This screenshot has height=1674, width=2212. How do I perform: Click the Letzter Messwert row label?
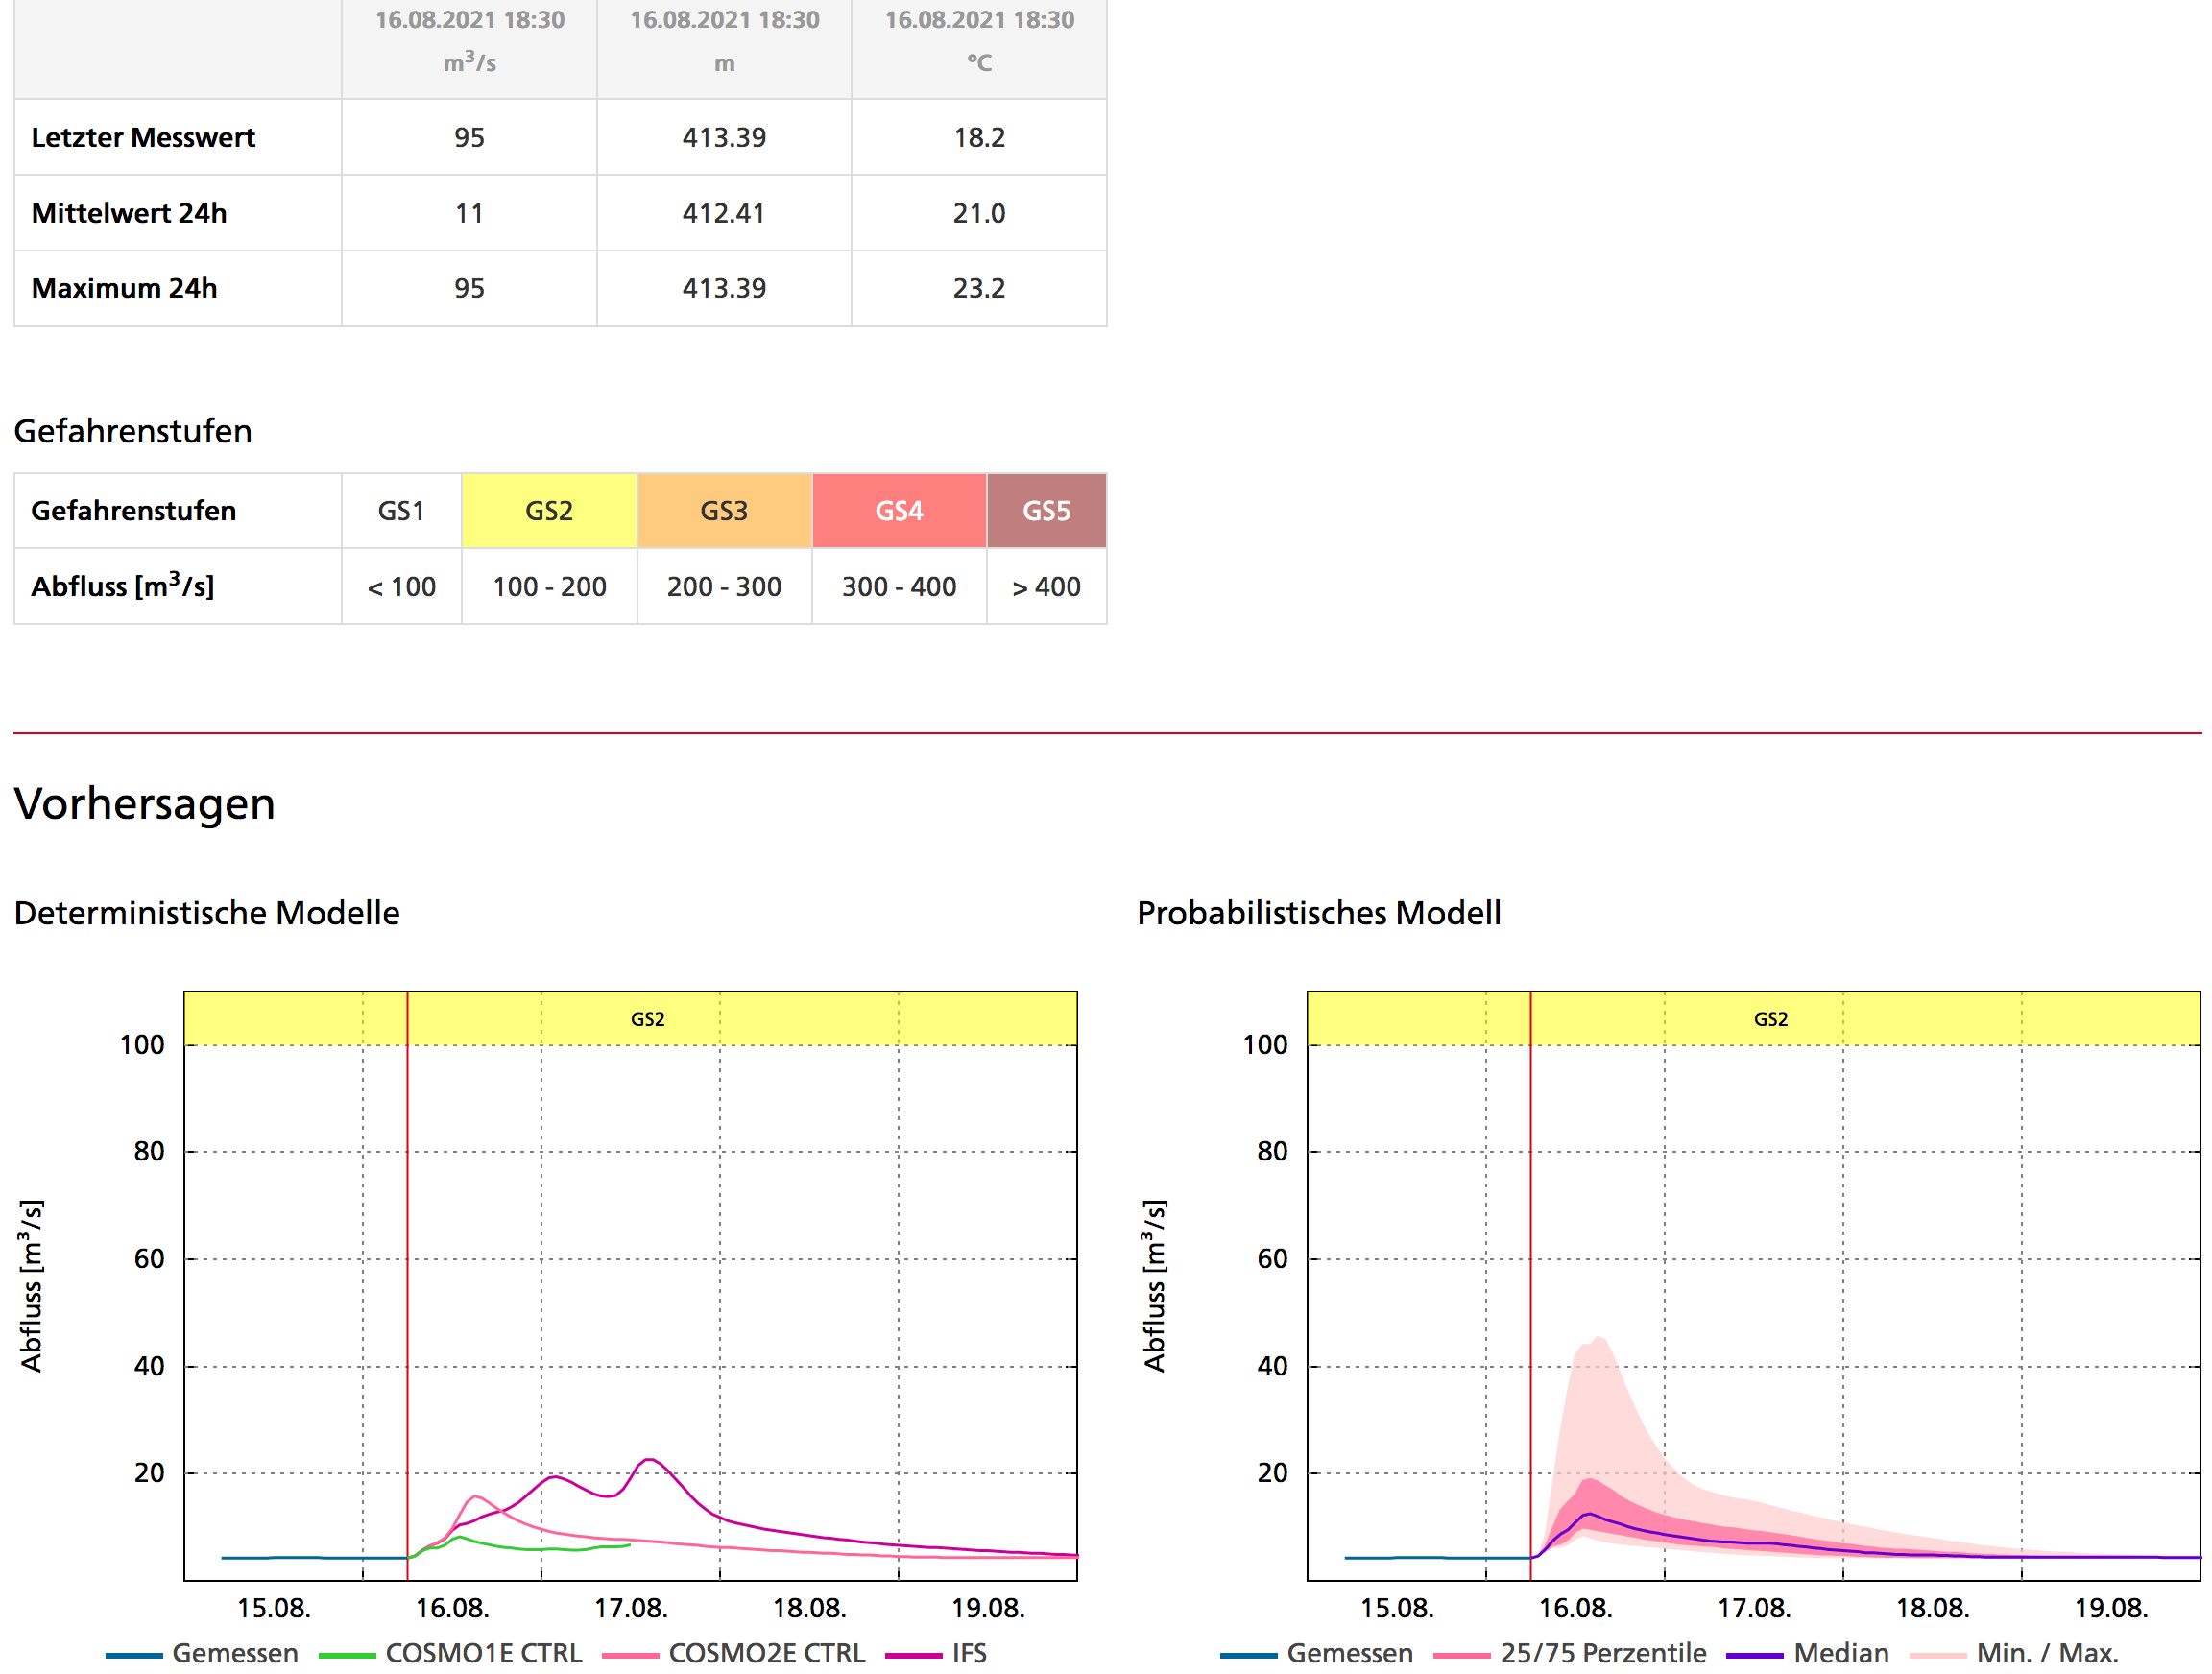coord(143,137)
